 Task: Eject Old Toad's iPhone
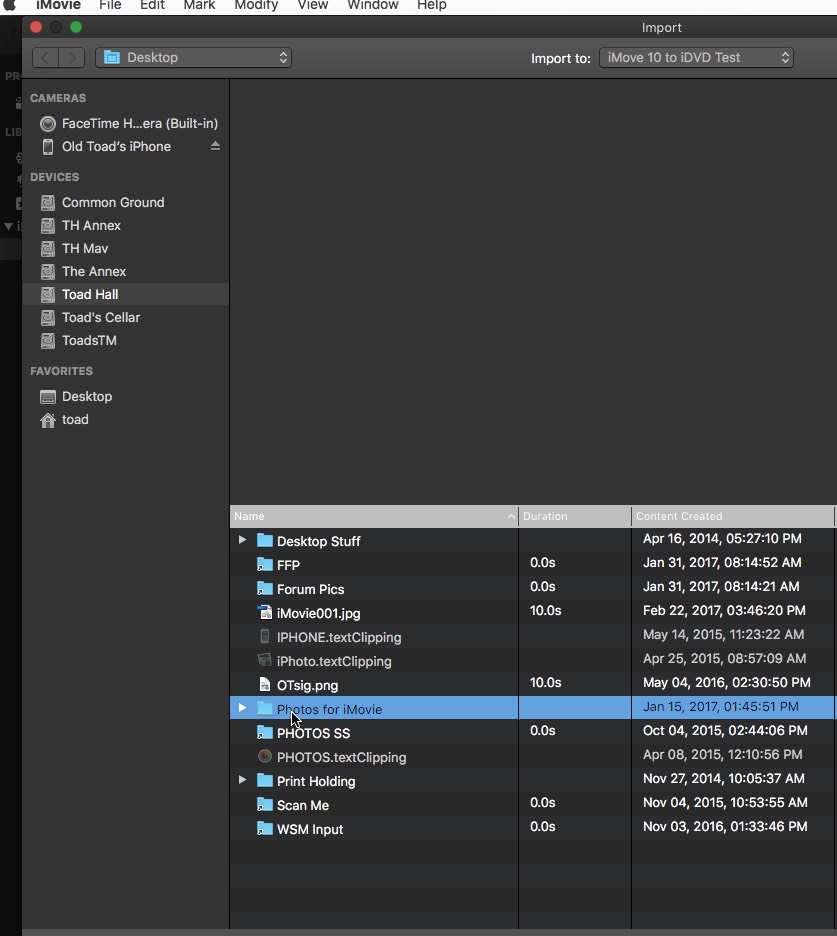216,146
